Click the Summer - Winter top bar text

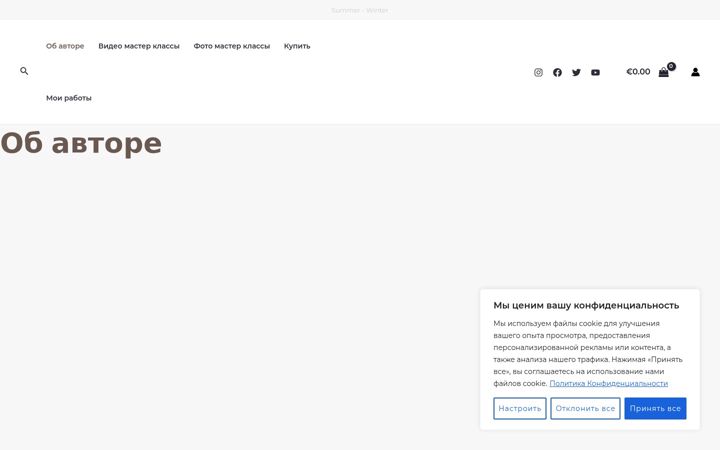[x=360, y=10]
